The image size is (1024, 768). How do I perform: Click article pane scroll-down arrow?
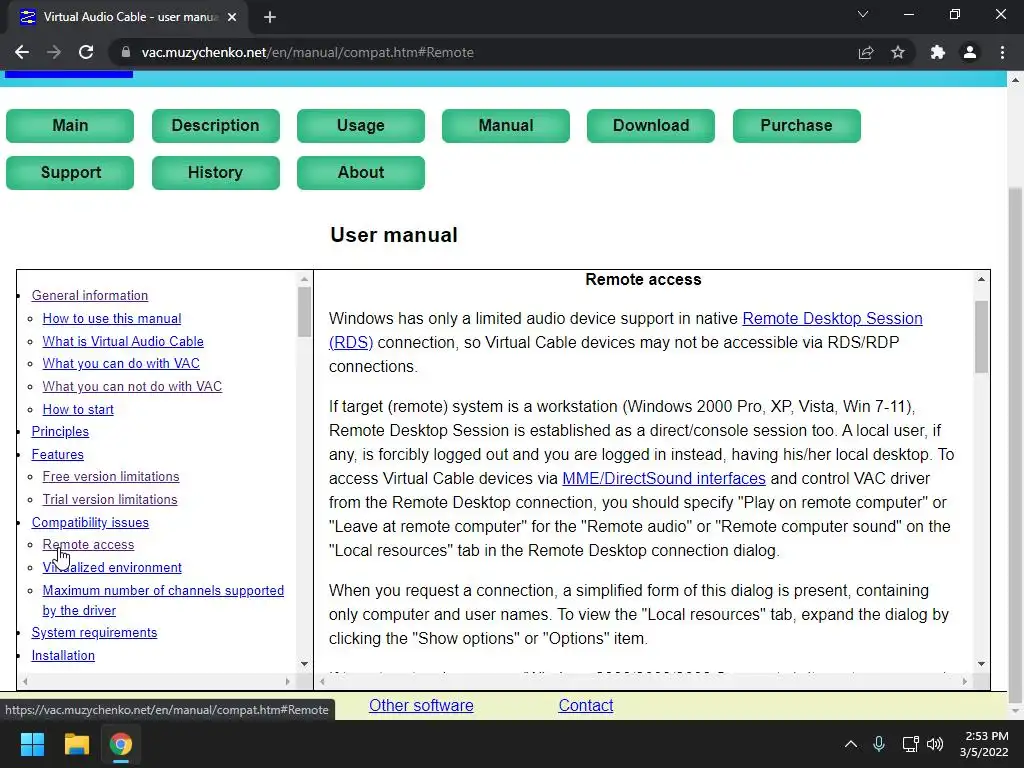981,664
